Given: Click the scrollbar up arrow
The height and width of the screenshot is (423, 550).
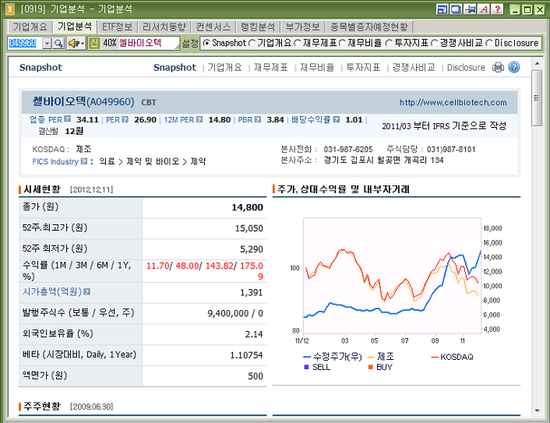Looking at the screenshot, I should coord(537,64).
